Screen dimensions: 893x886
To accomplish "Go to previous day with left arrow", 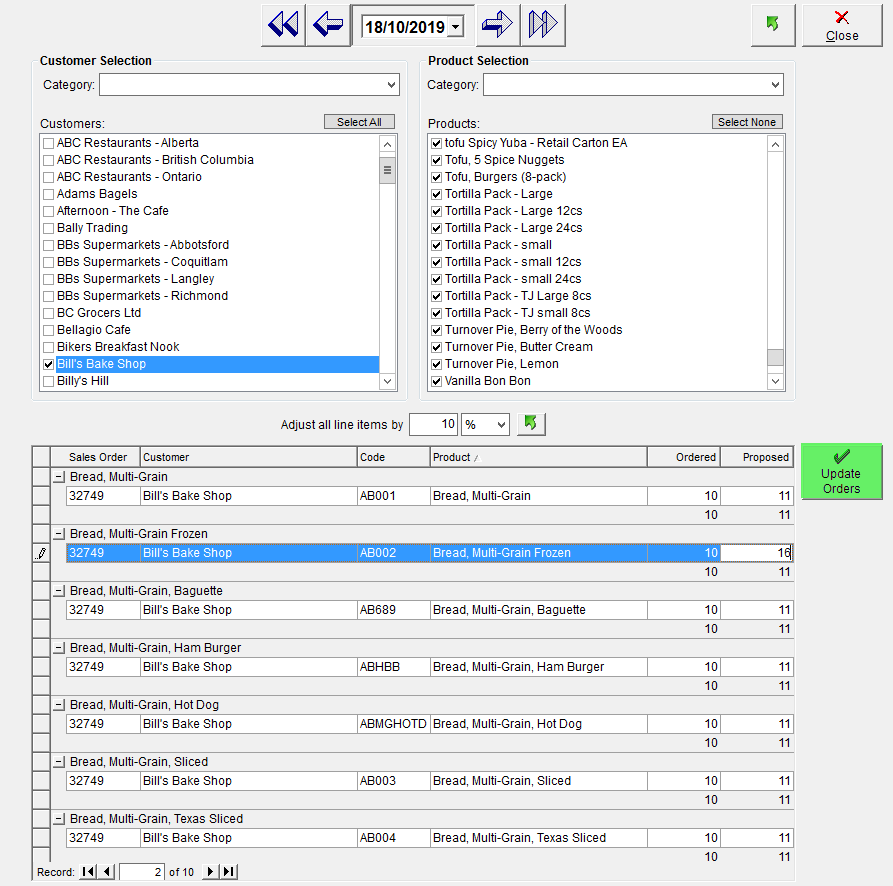I will (328, 25).
